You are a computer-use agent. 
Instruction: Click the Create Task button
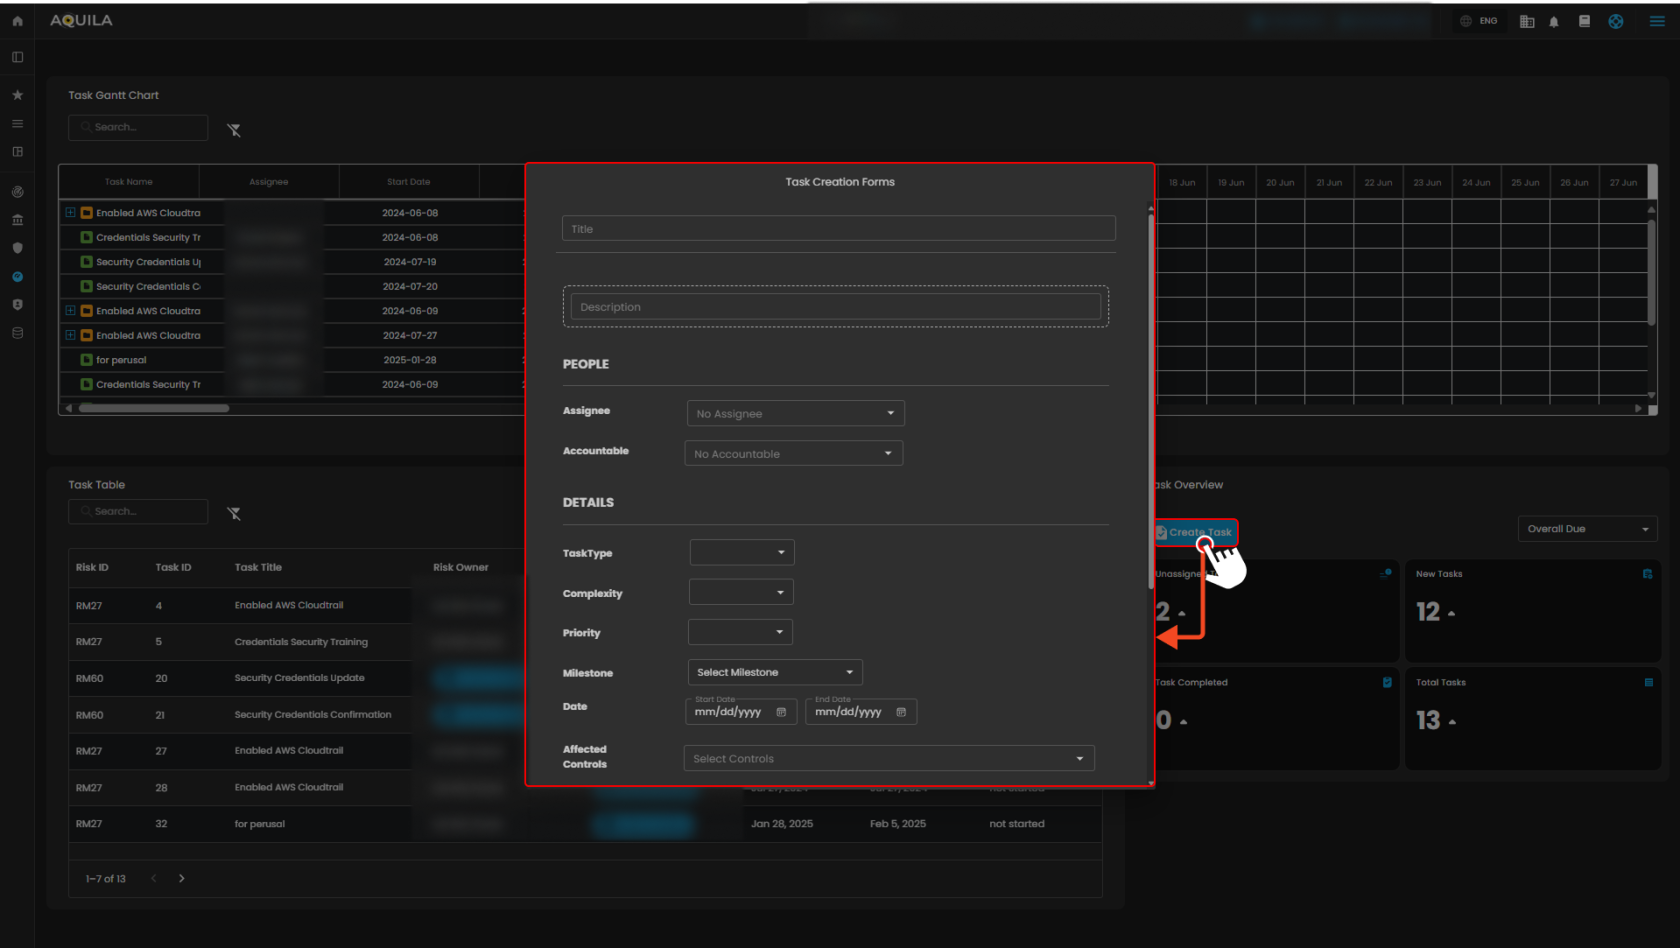pos(1198,532)
